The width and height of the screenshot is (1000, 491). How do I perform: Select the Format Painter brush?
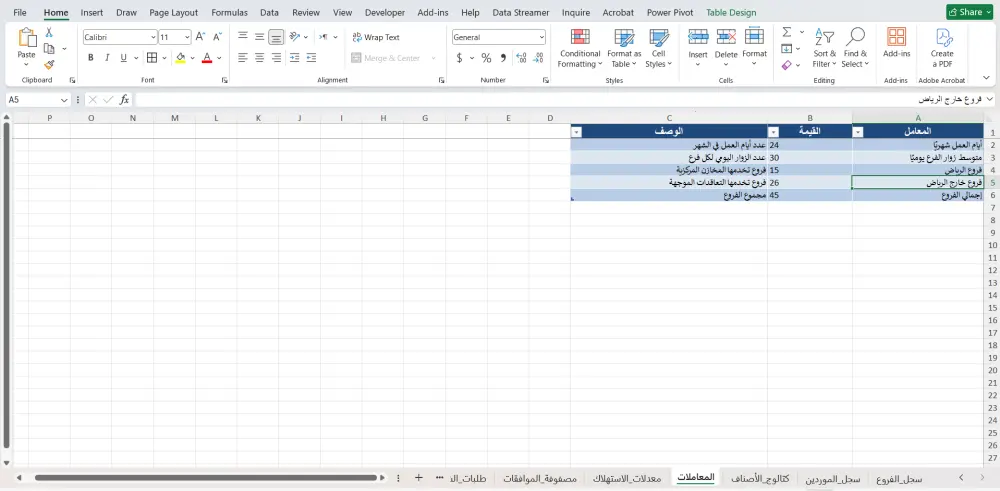click(49, 64)
